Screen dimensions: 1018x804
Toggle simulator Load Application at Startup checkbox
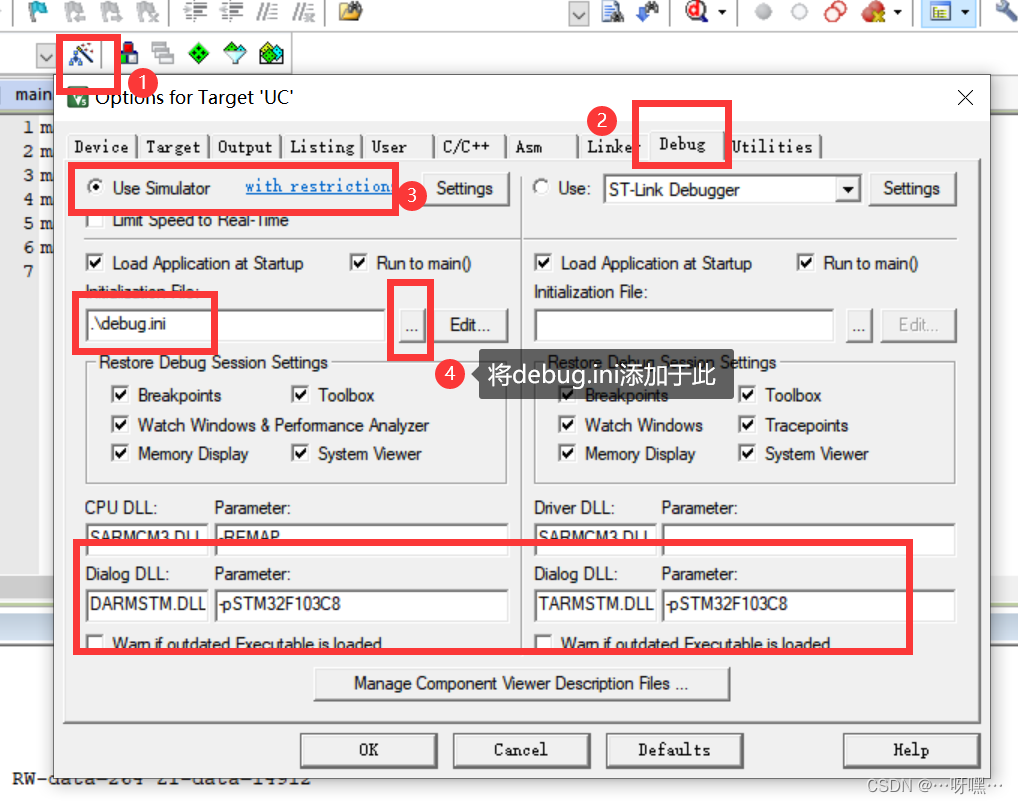coord(94,262)
